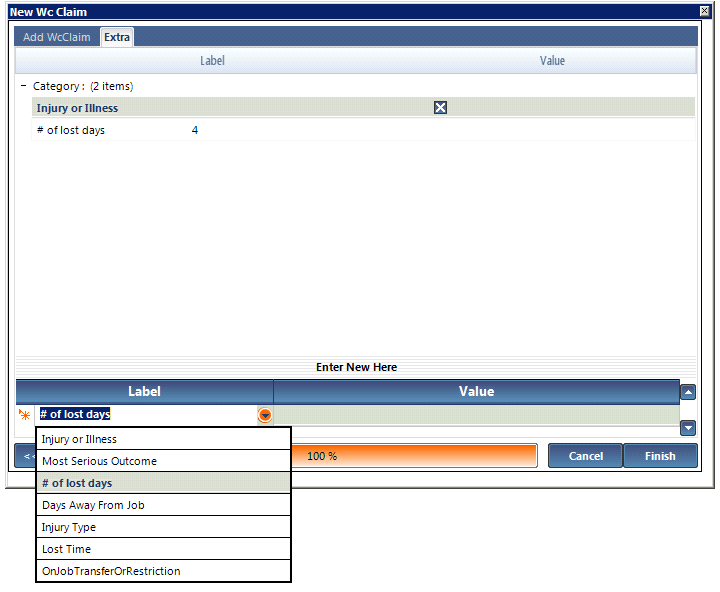Click the scroll down arrow beside new row

click(688, 428)
